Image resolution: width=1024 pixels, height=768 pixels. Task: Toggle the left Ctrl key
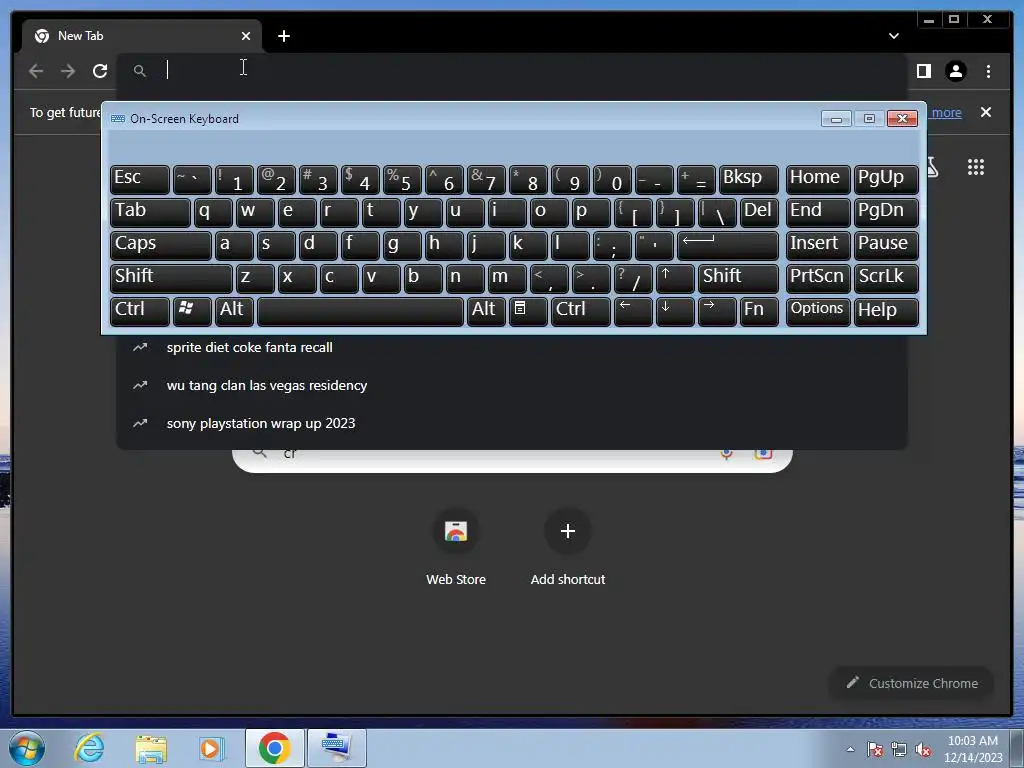click(x=140, y=312)
